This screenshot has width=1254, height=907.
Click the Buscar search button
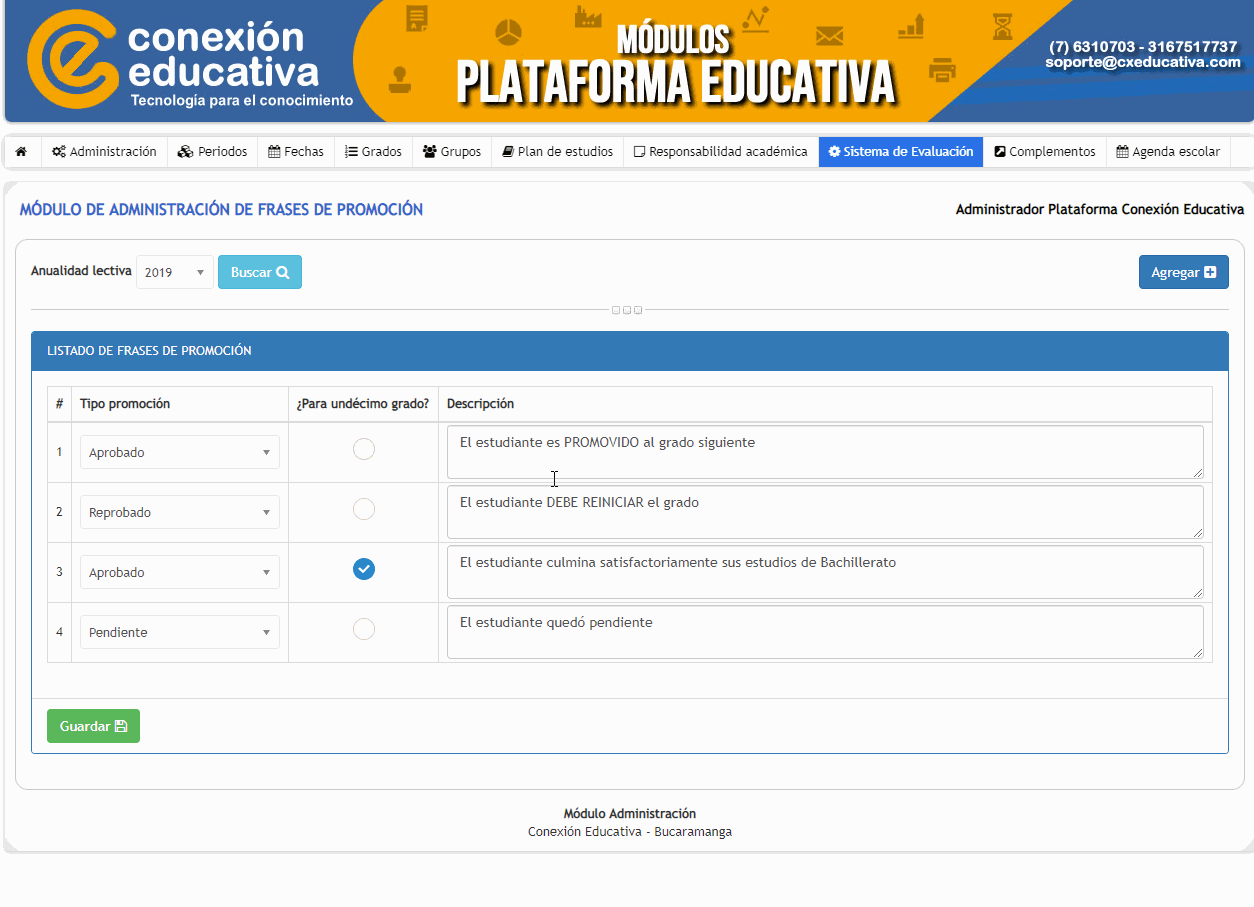point(260,272)
